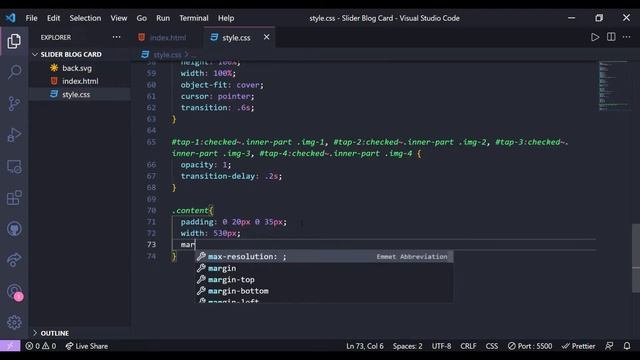
Task: Go to line via Ln 73, Col 6
Action: 365,346
